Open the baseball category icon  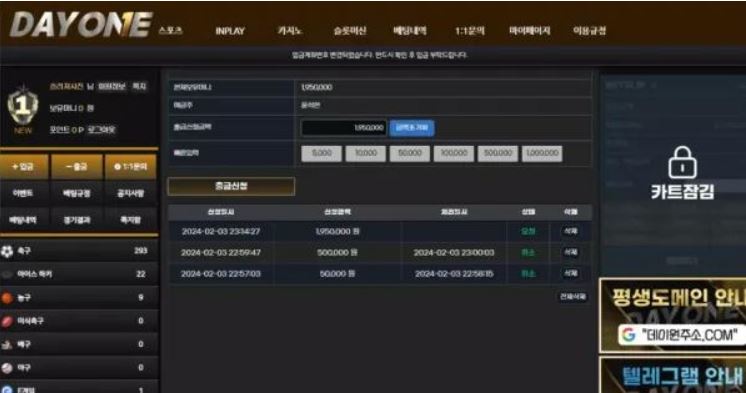(x=7, y=368)
